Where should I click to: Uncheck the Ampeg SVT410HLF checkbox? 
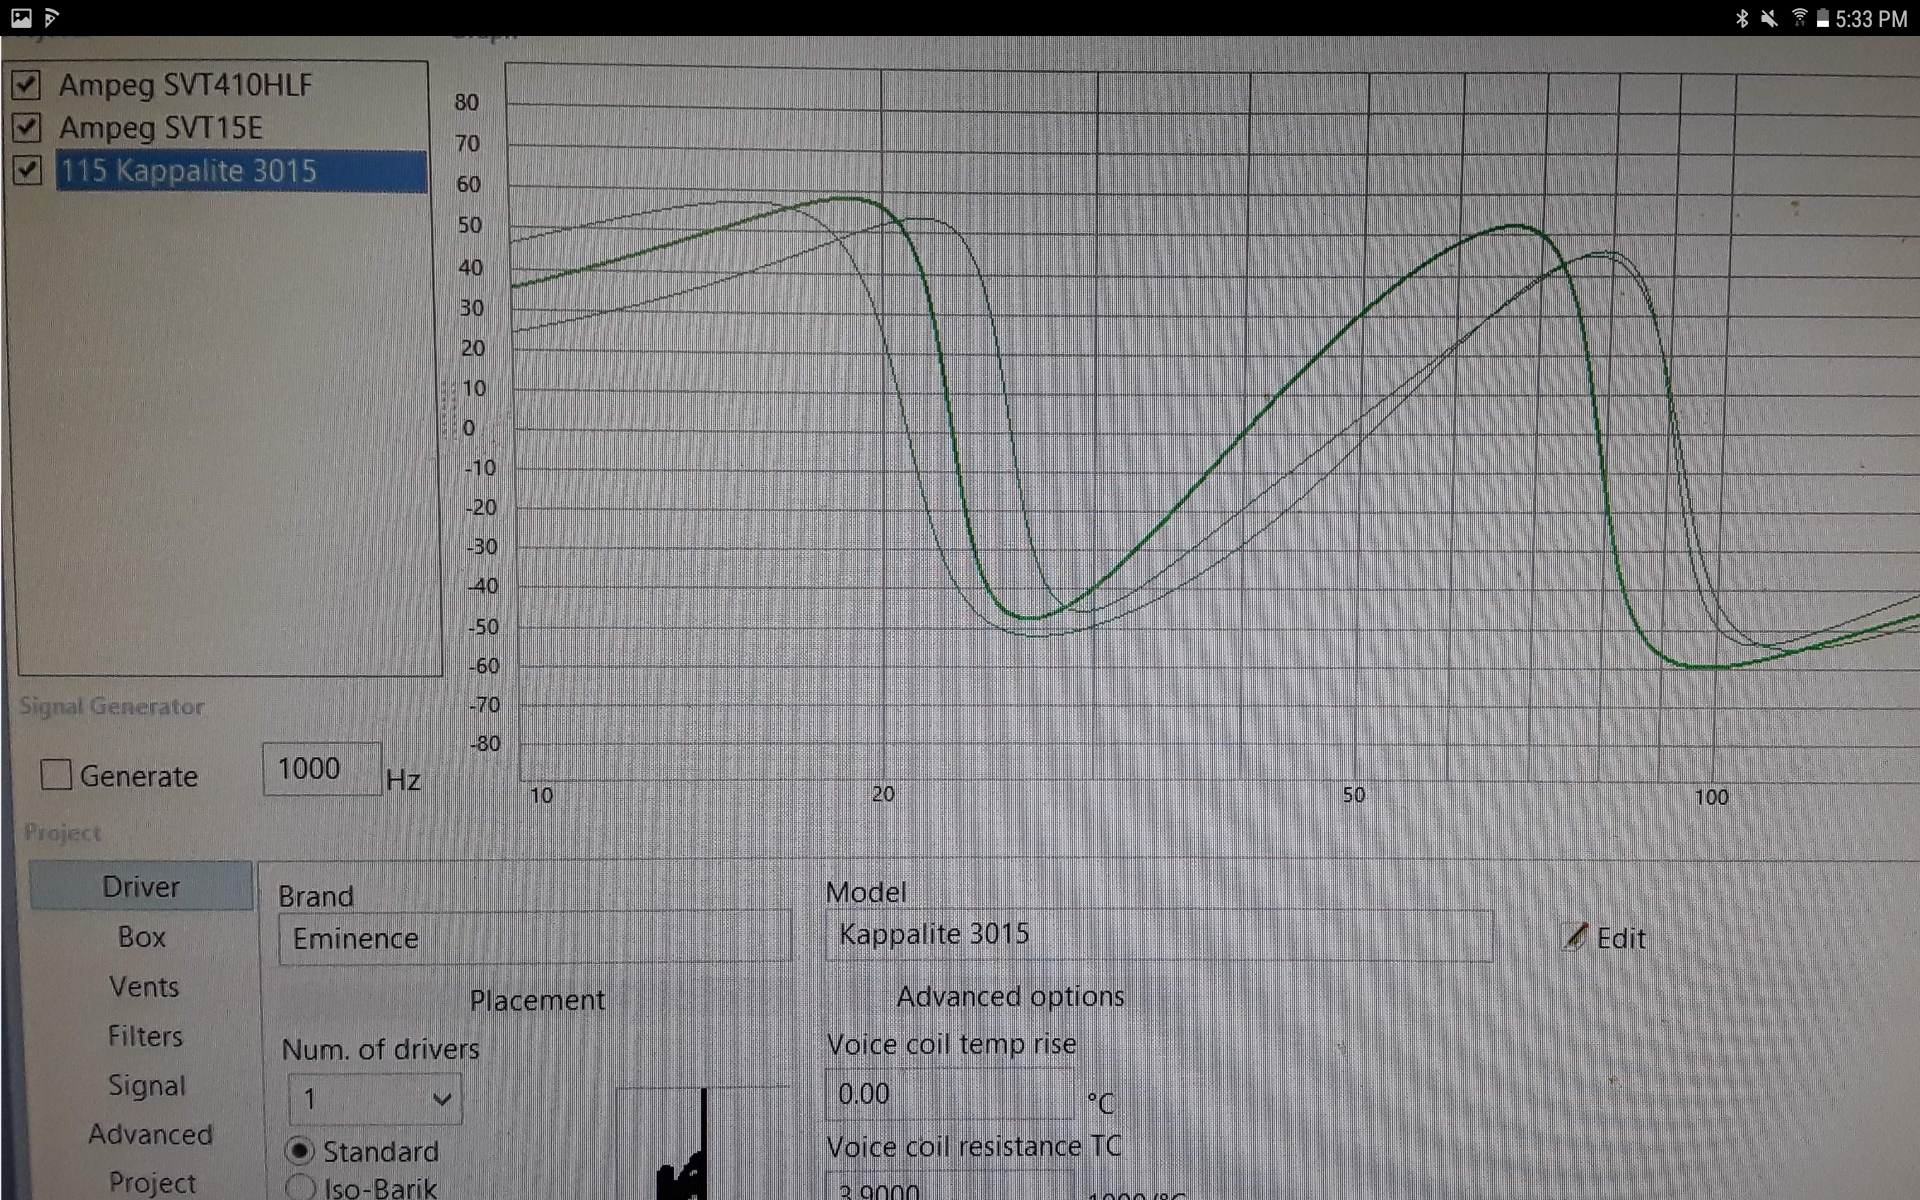(x=26, y=85)
